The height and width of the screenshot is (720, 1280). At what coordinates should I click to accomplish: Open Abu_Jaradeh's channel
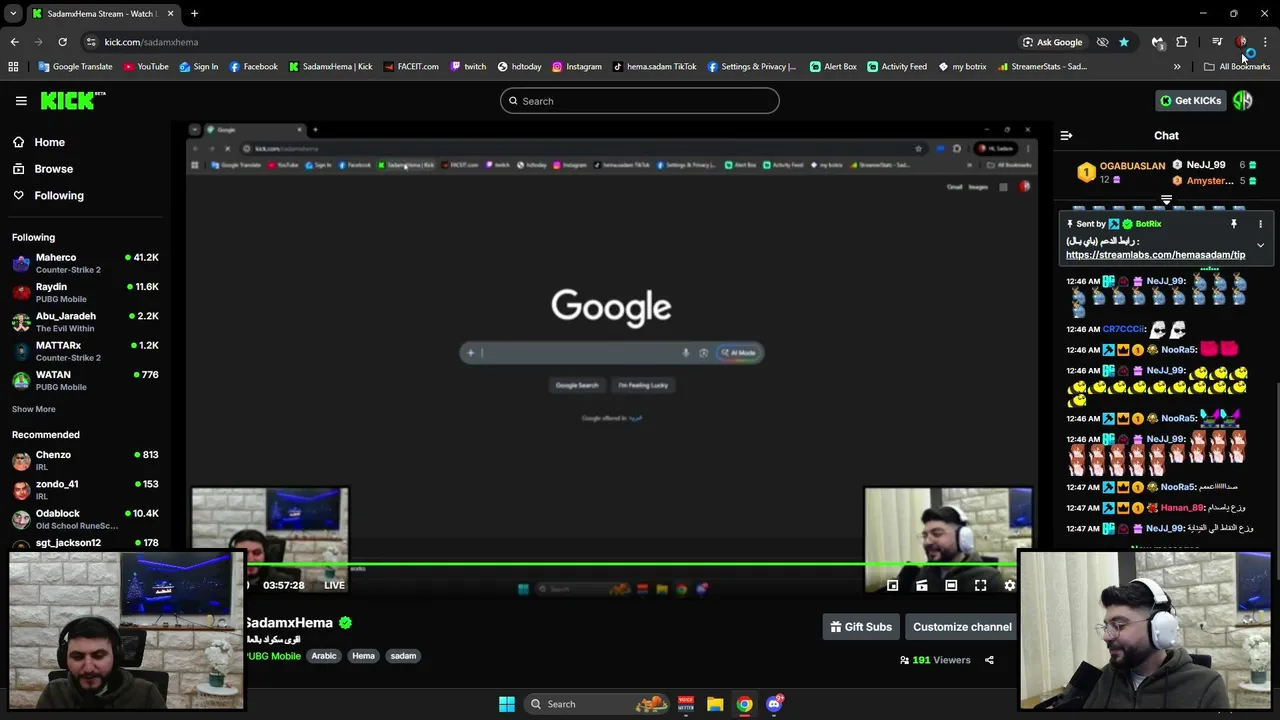point(85,322)
